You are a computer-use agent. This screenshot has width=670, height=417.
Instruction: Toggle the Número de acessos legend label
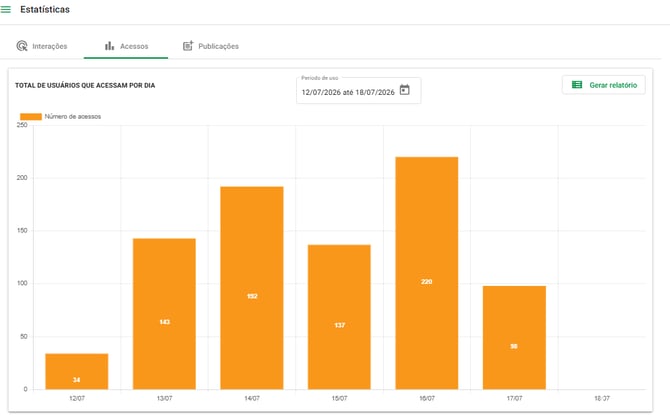click(73, 116)
